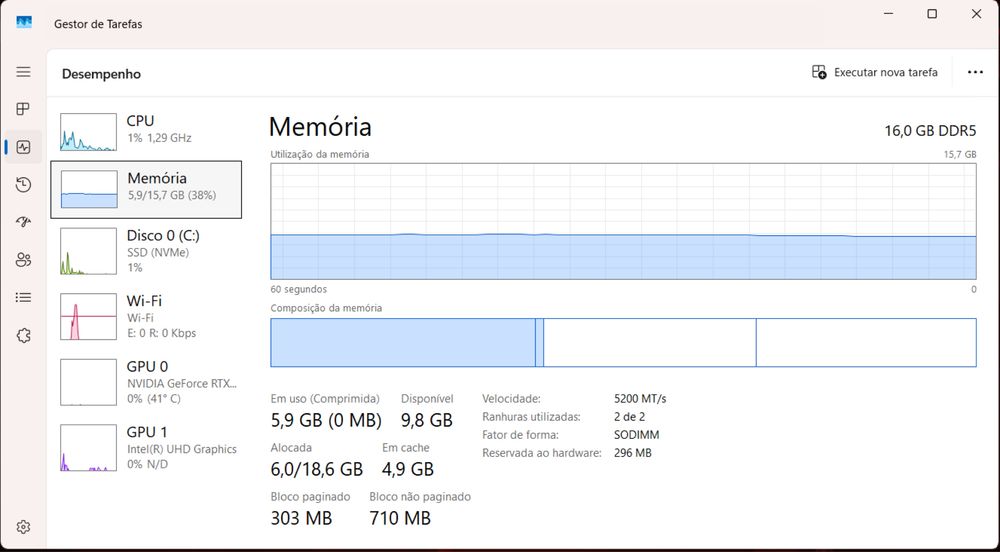Select the GPU 1 Intel entry

(x=146, y=447)
